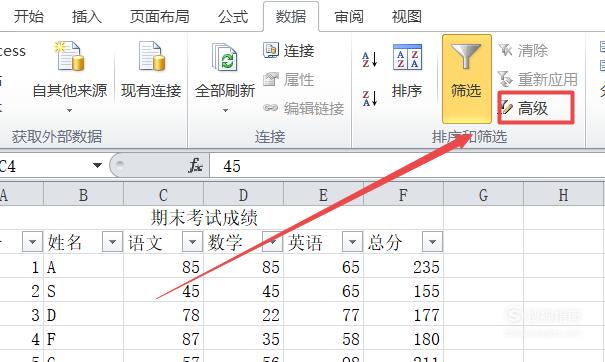Select column E header

tap(323, 195)
